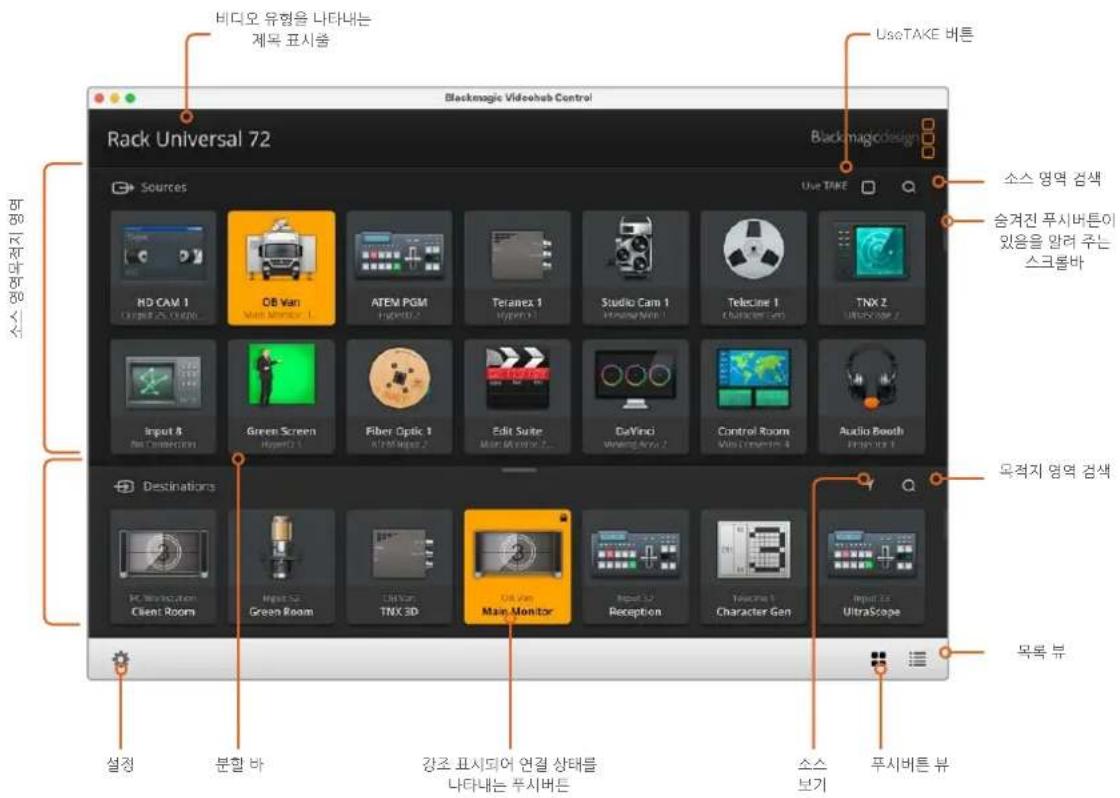
Task: Select the Telecine 1 source
Action: [754, 268]
